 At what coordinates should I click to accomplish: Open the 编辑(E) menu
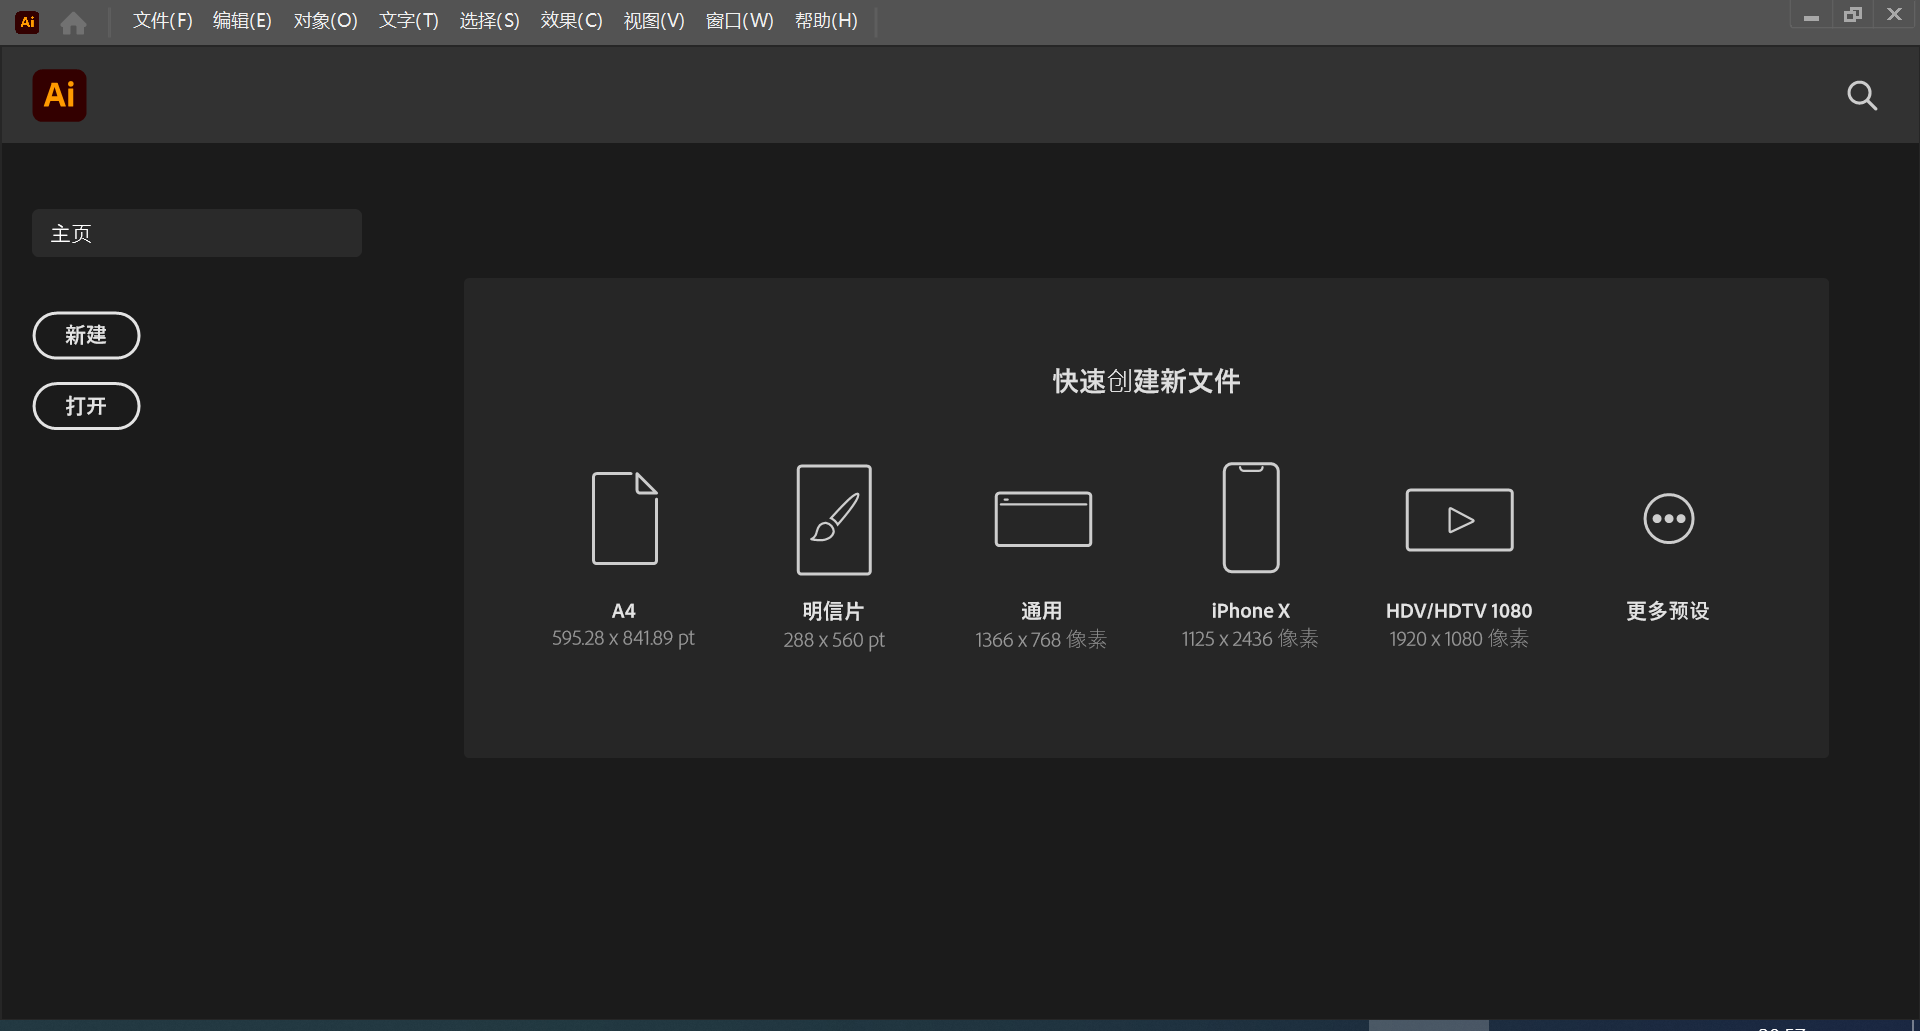242,21
